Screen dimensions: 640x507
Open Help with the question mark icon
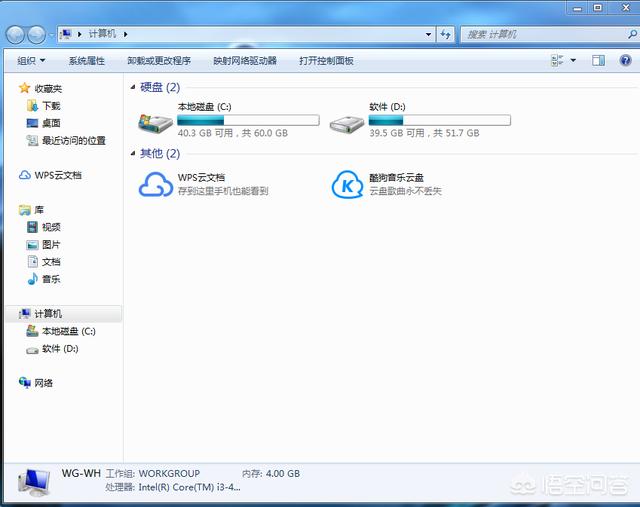[625, 60]
